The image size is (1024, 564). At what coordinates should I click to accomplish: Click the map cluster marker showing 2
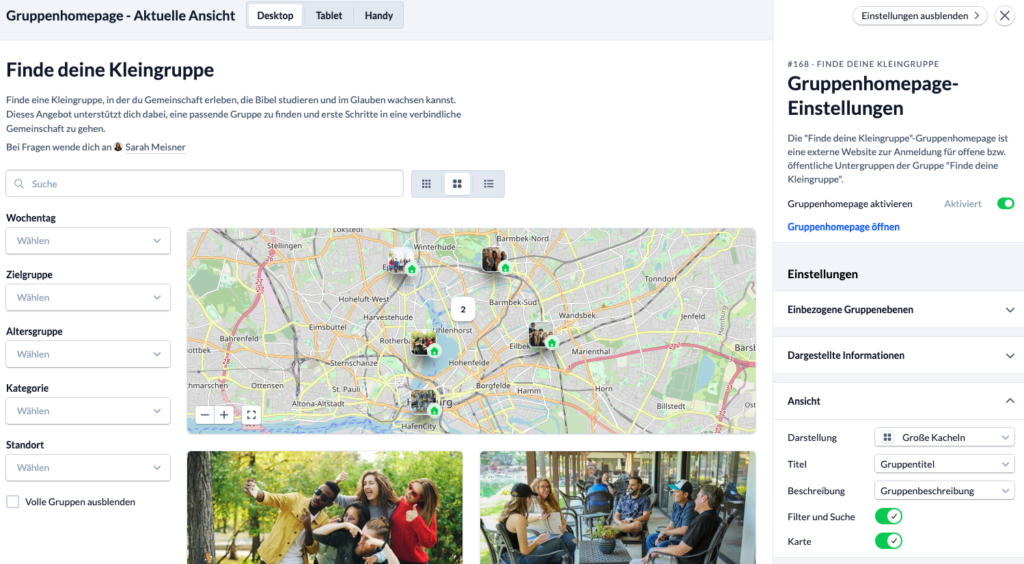pos(463,309)
